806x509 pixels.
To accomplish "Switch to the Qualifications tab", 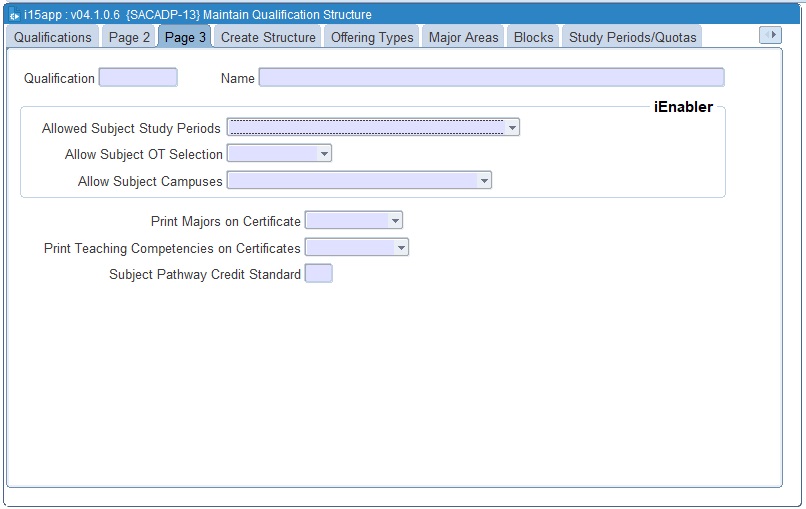I will 53,37.
